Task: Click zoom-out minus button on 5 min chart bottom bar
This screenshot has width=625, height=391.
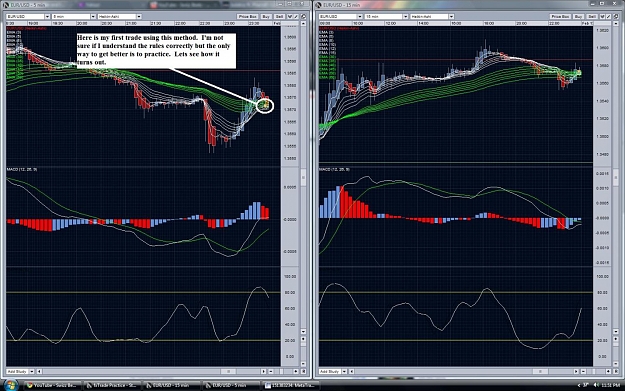Action: tap(271, 371)
